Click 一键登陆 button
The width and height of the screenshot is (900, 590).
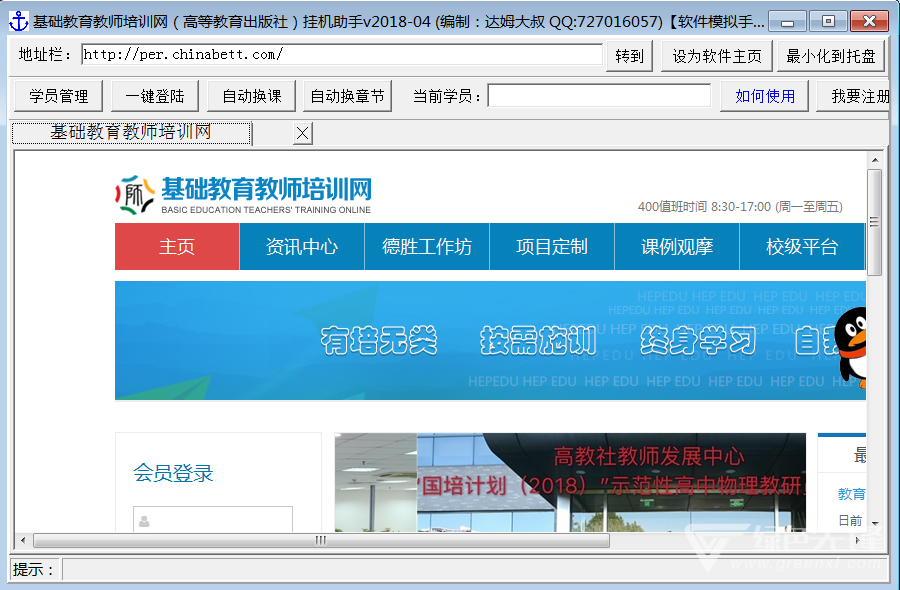[x=154, y=96]
